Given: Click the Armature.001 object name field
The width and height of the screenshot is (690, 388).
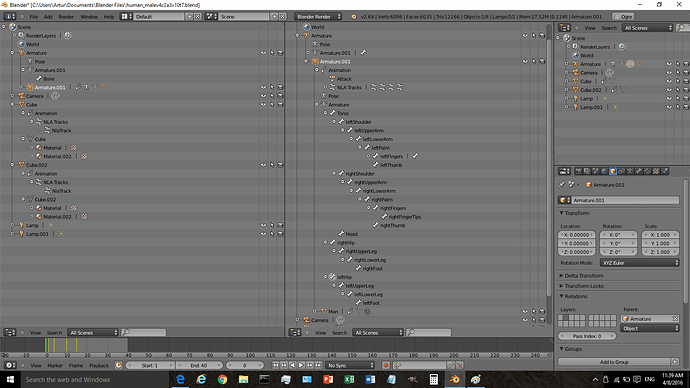Looking at the screenshot, I should 624,200.
